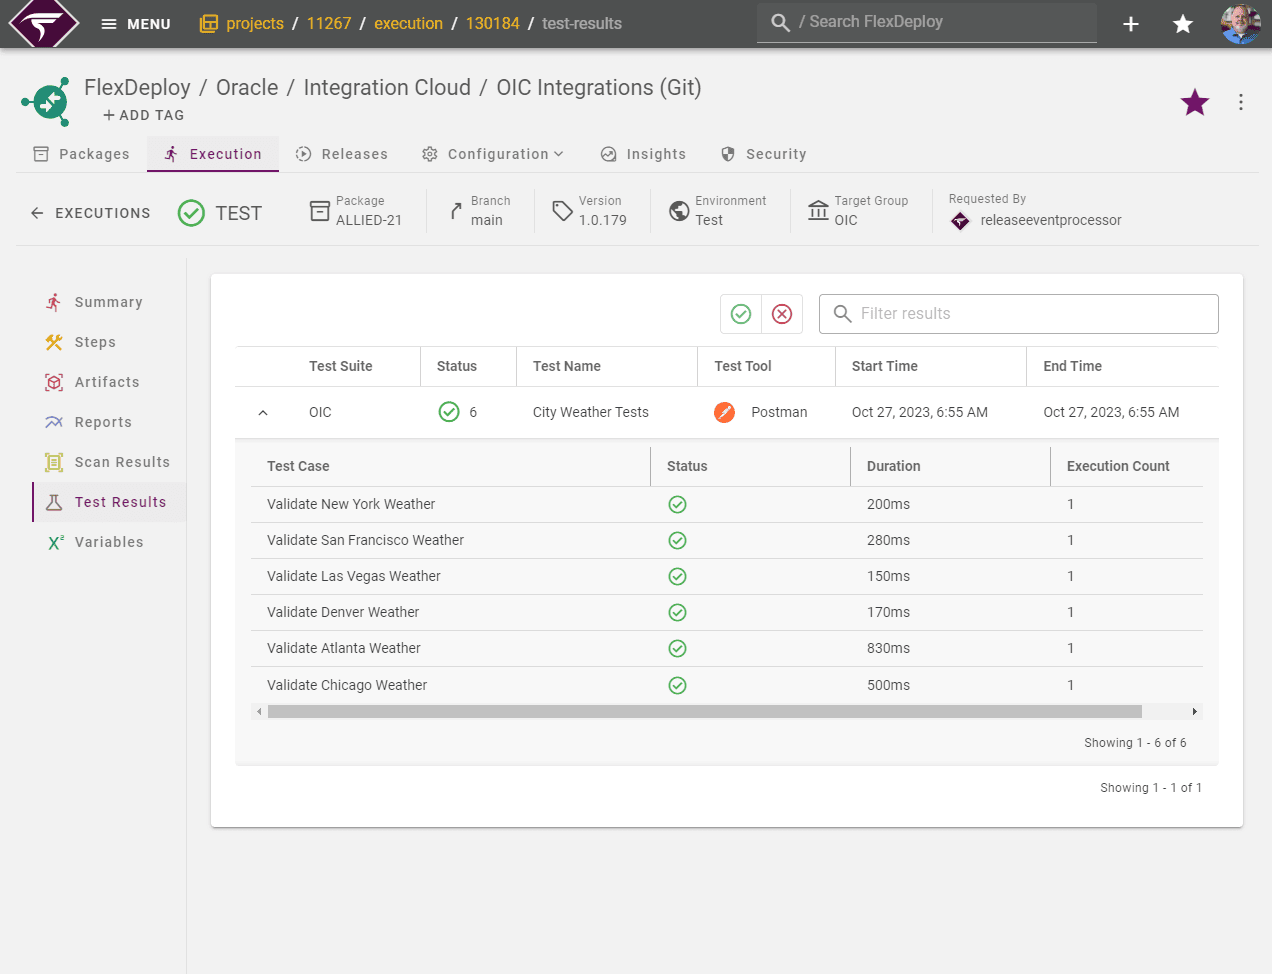The width and height of the screenshot is (1272, 974).
Task: Toggle the passed tests filter button
Action: (x=741, y=314)
